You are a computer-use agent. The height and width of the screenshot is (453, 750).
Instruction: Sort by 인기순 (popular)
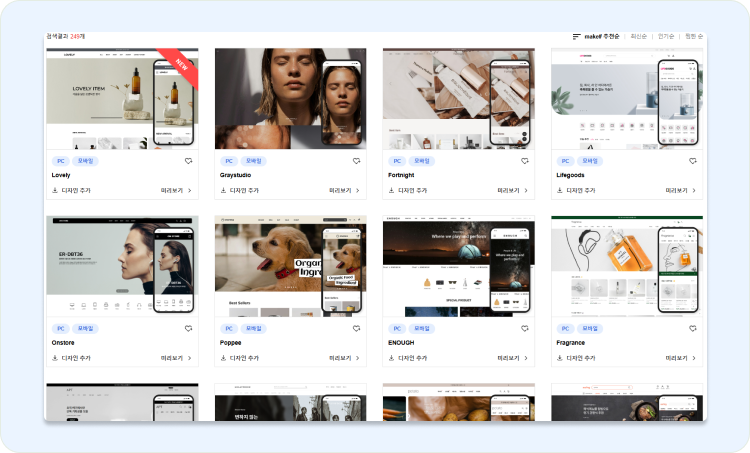click(665, 36)
